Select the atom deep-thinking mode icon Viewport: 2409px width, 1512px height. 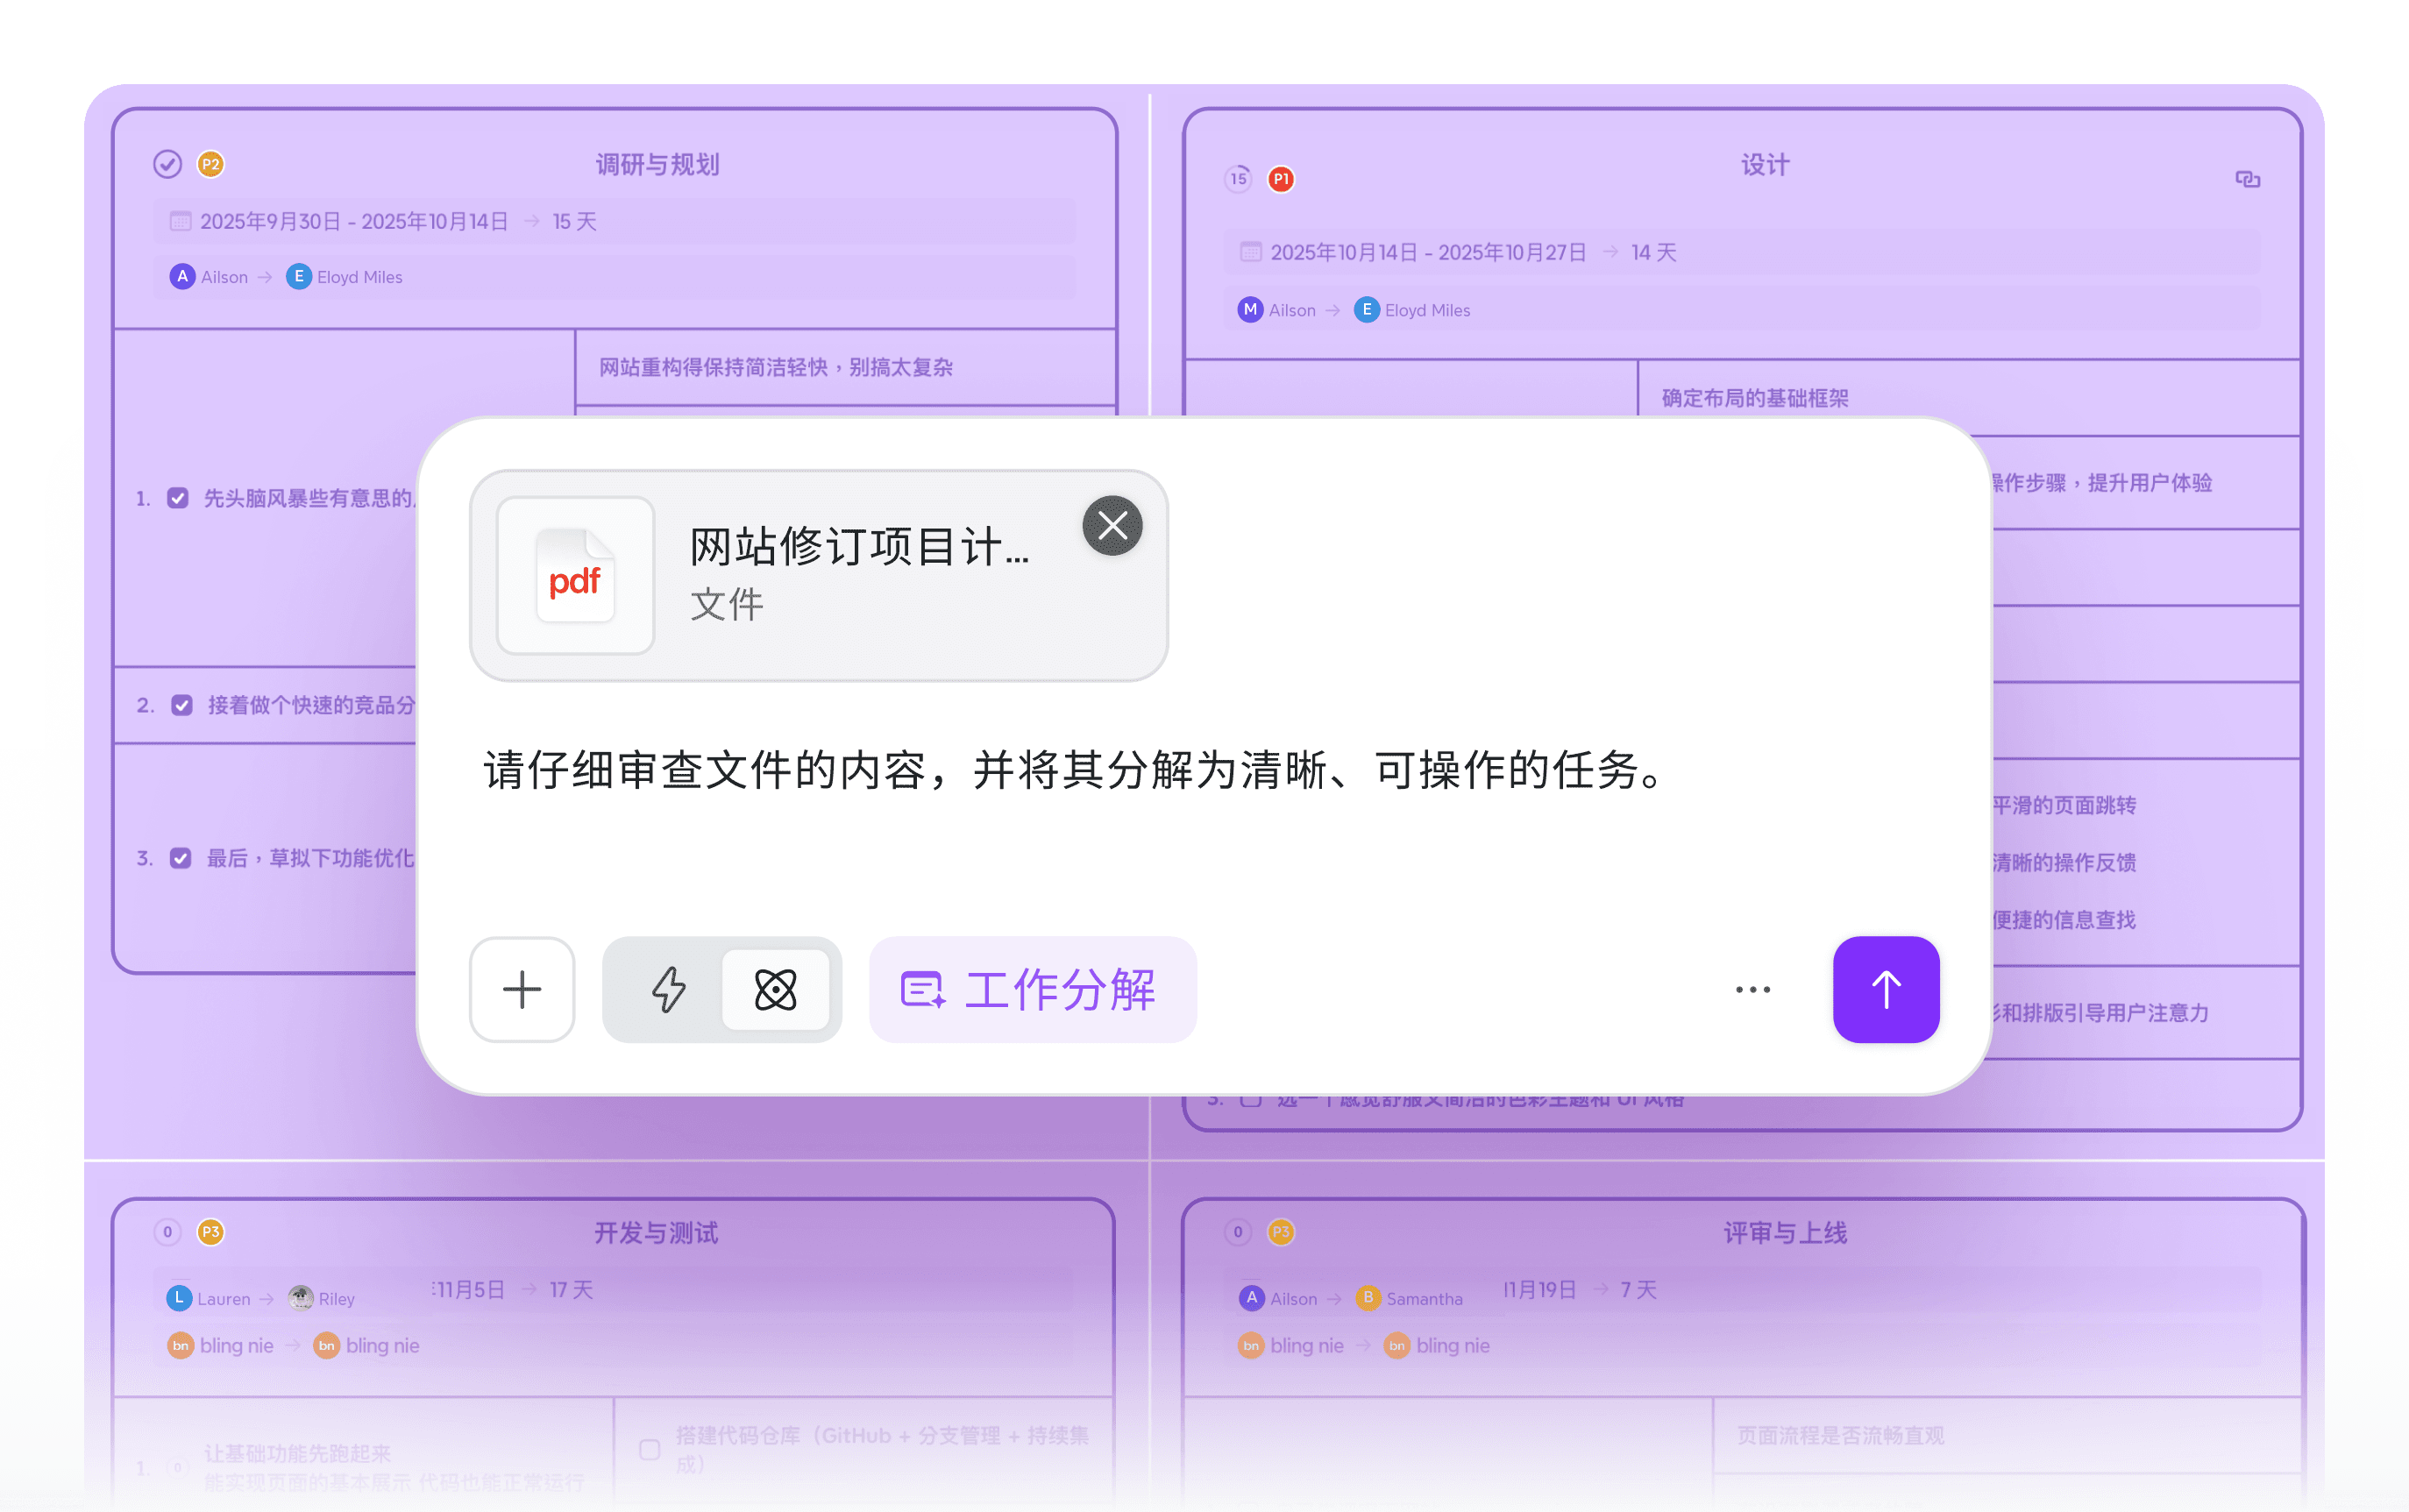776,989
